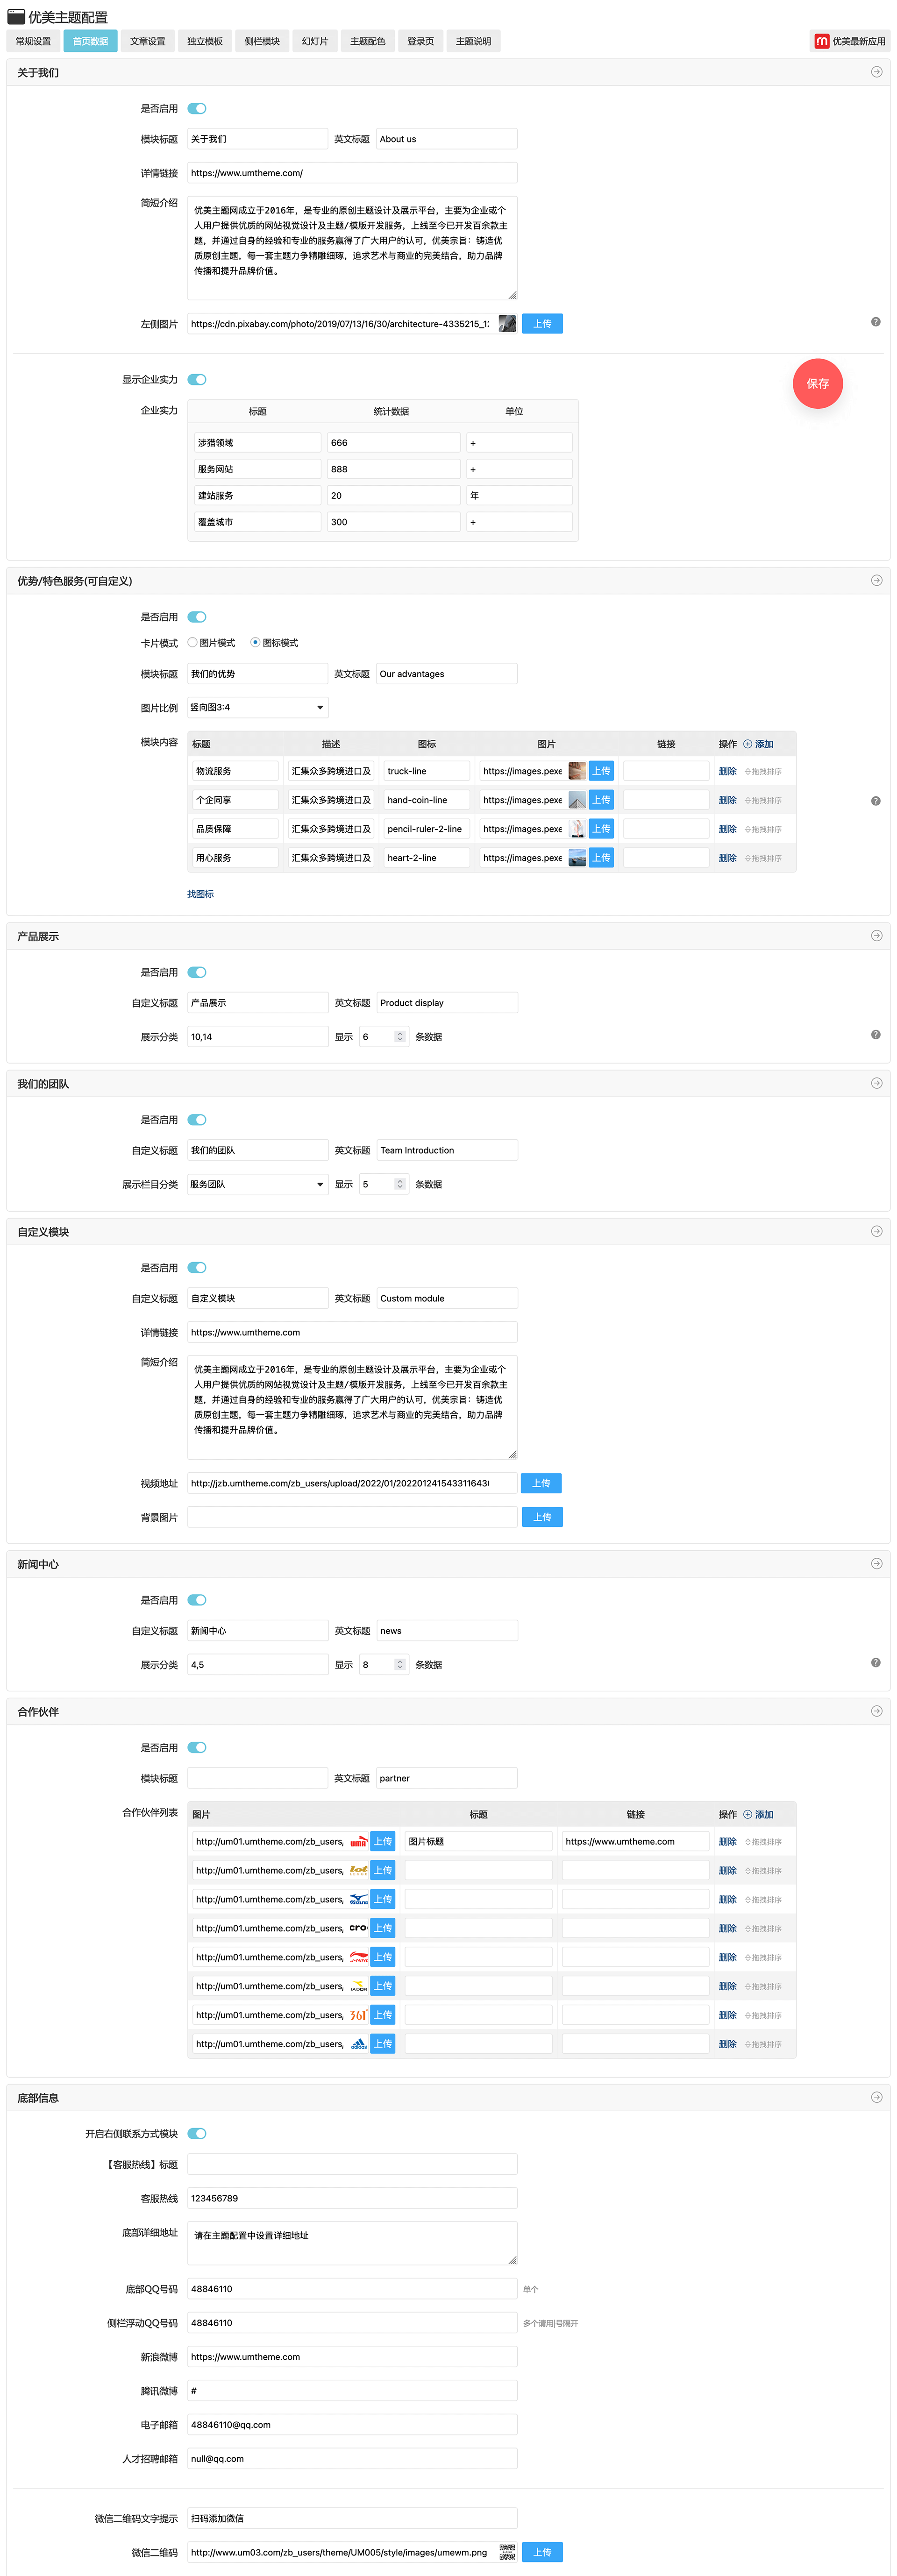Open the 登录页 tab
The width and height of the screenshot is (897, 2576).
(x=420, y=41)
